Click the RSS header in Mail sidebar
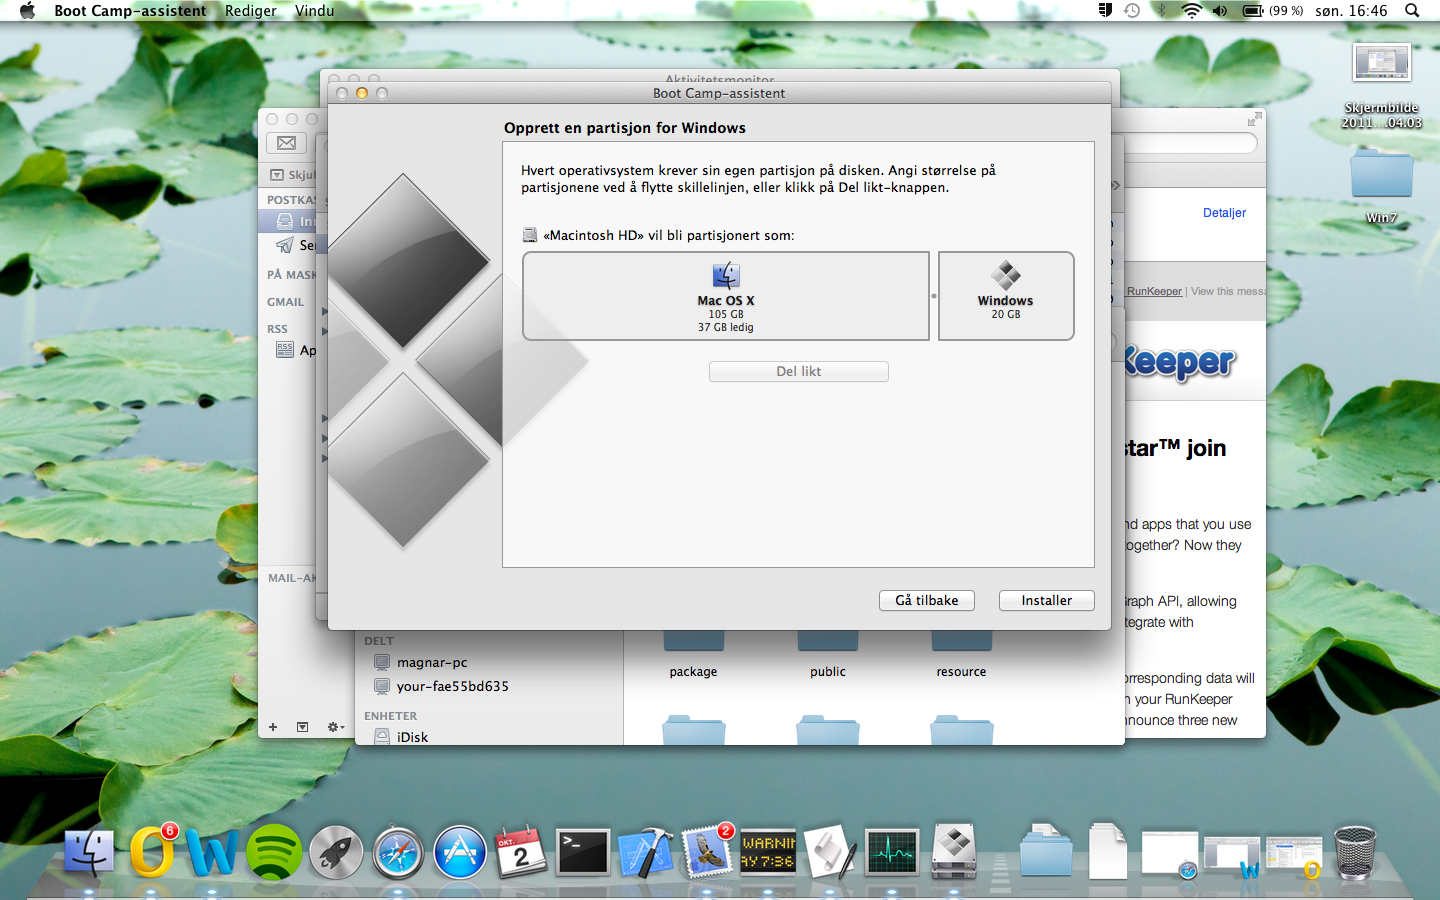This screenshot has width=1440, height=900. pyautogui.click(x=277, y=329)
